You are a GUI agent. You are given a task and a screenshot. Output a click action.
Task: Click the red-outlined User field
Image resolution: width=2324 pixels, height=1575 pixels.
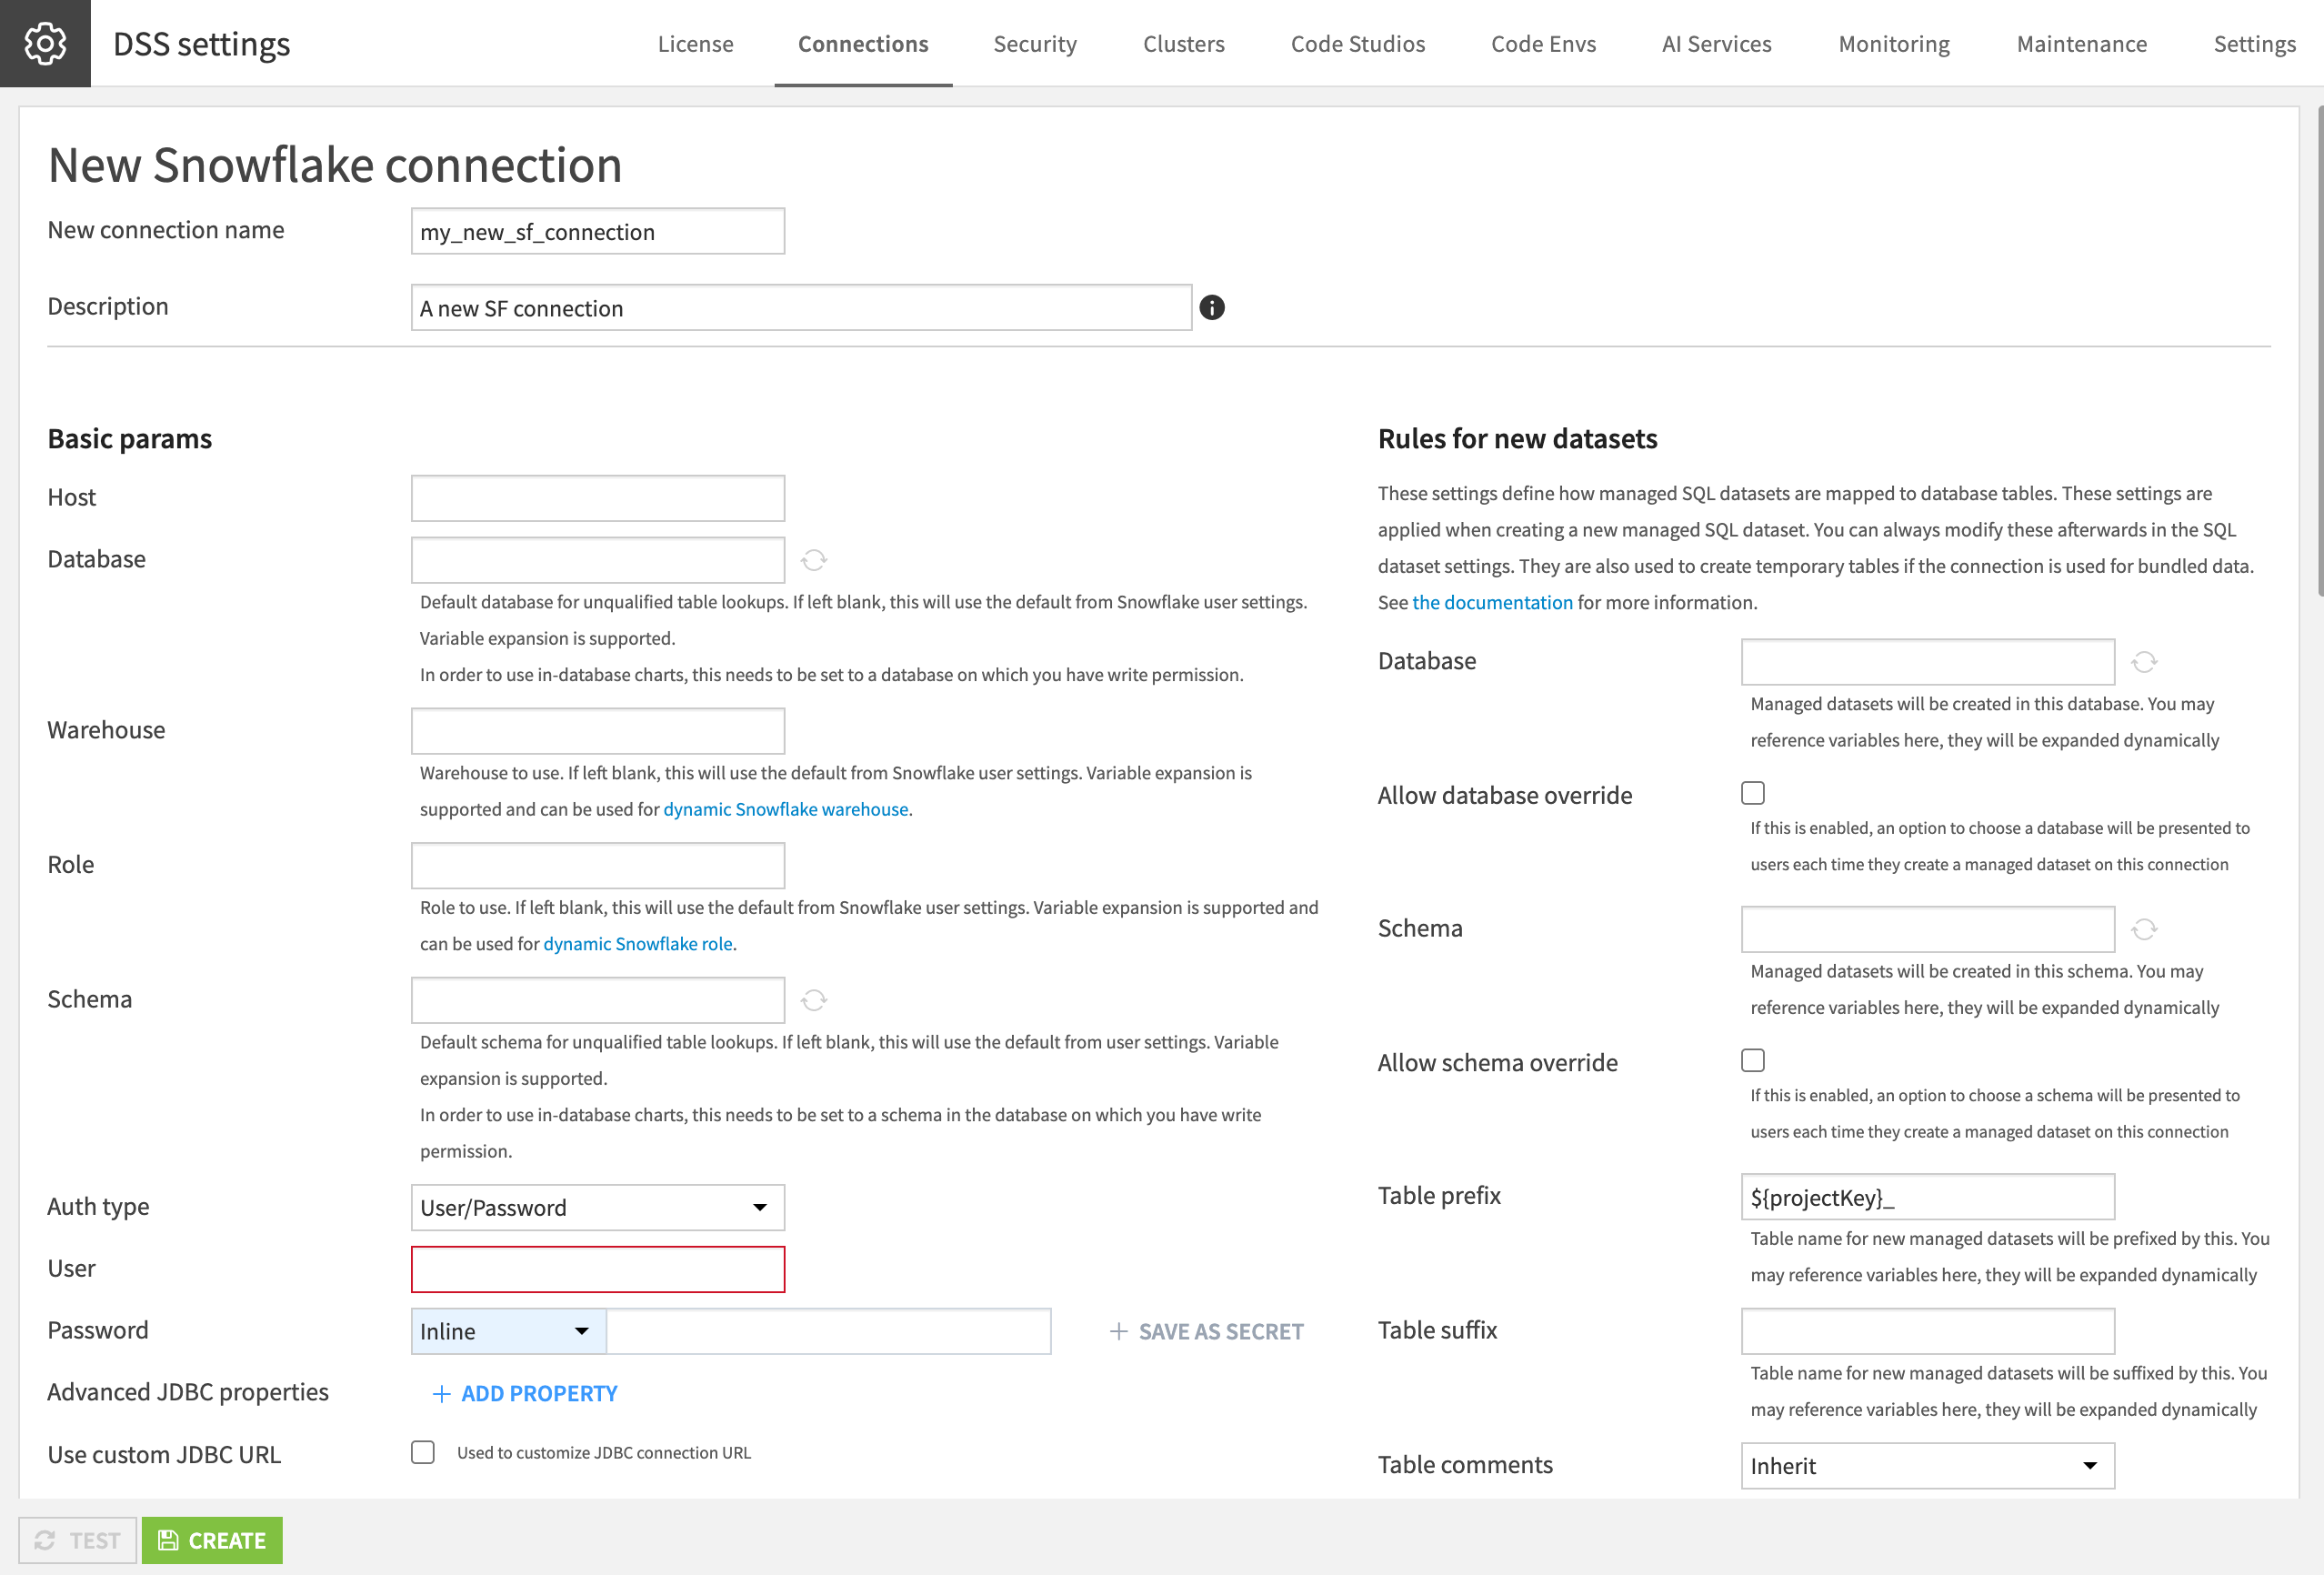coord(598,1270)
